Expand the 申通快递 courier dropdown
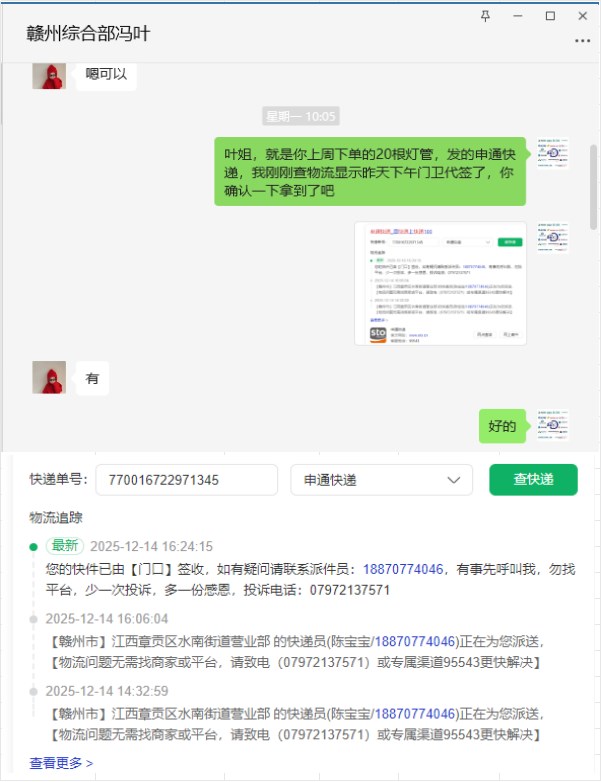The image size is (601, 782). pyautogui.click(x=382, y=480)
